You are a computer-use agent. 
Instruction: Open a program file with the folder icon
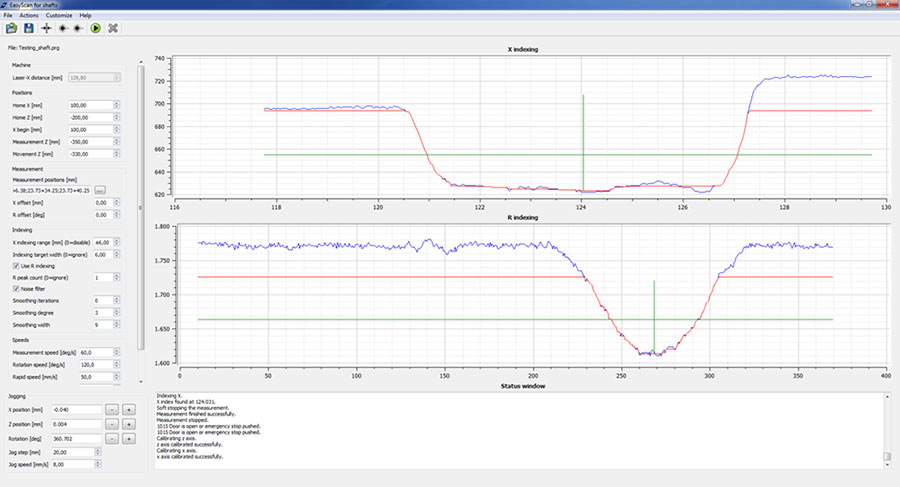[x=11, y=28]
